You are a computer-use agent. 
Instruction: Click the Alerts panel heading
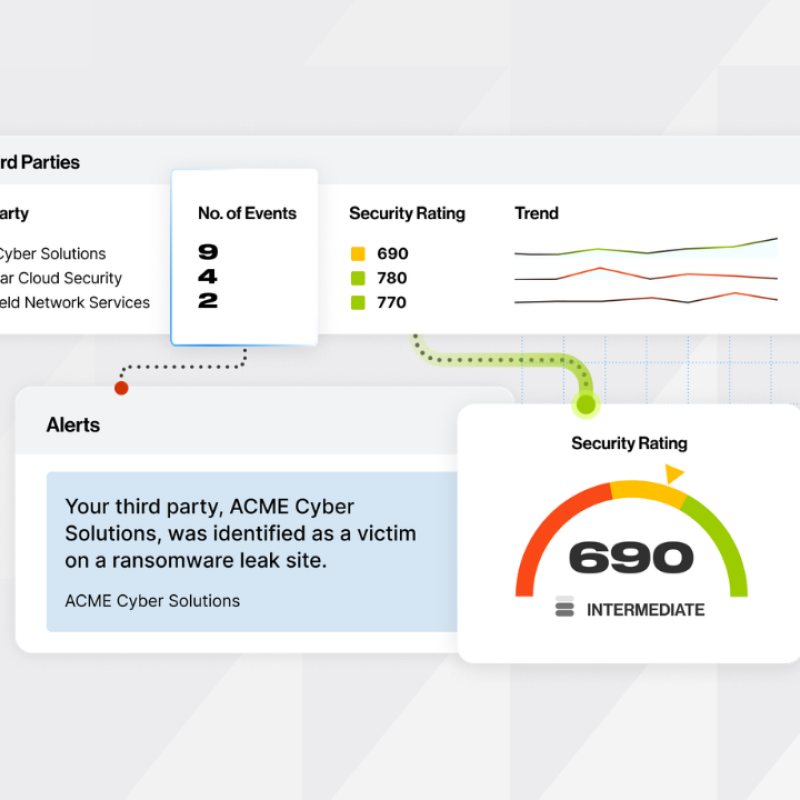(x=73, y=425)
